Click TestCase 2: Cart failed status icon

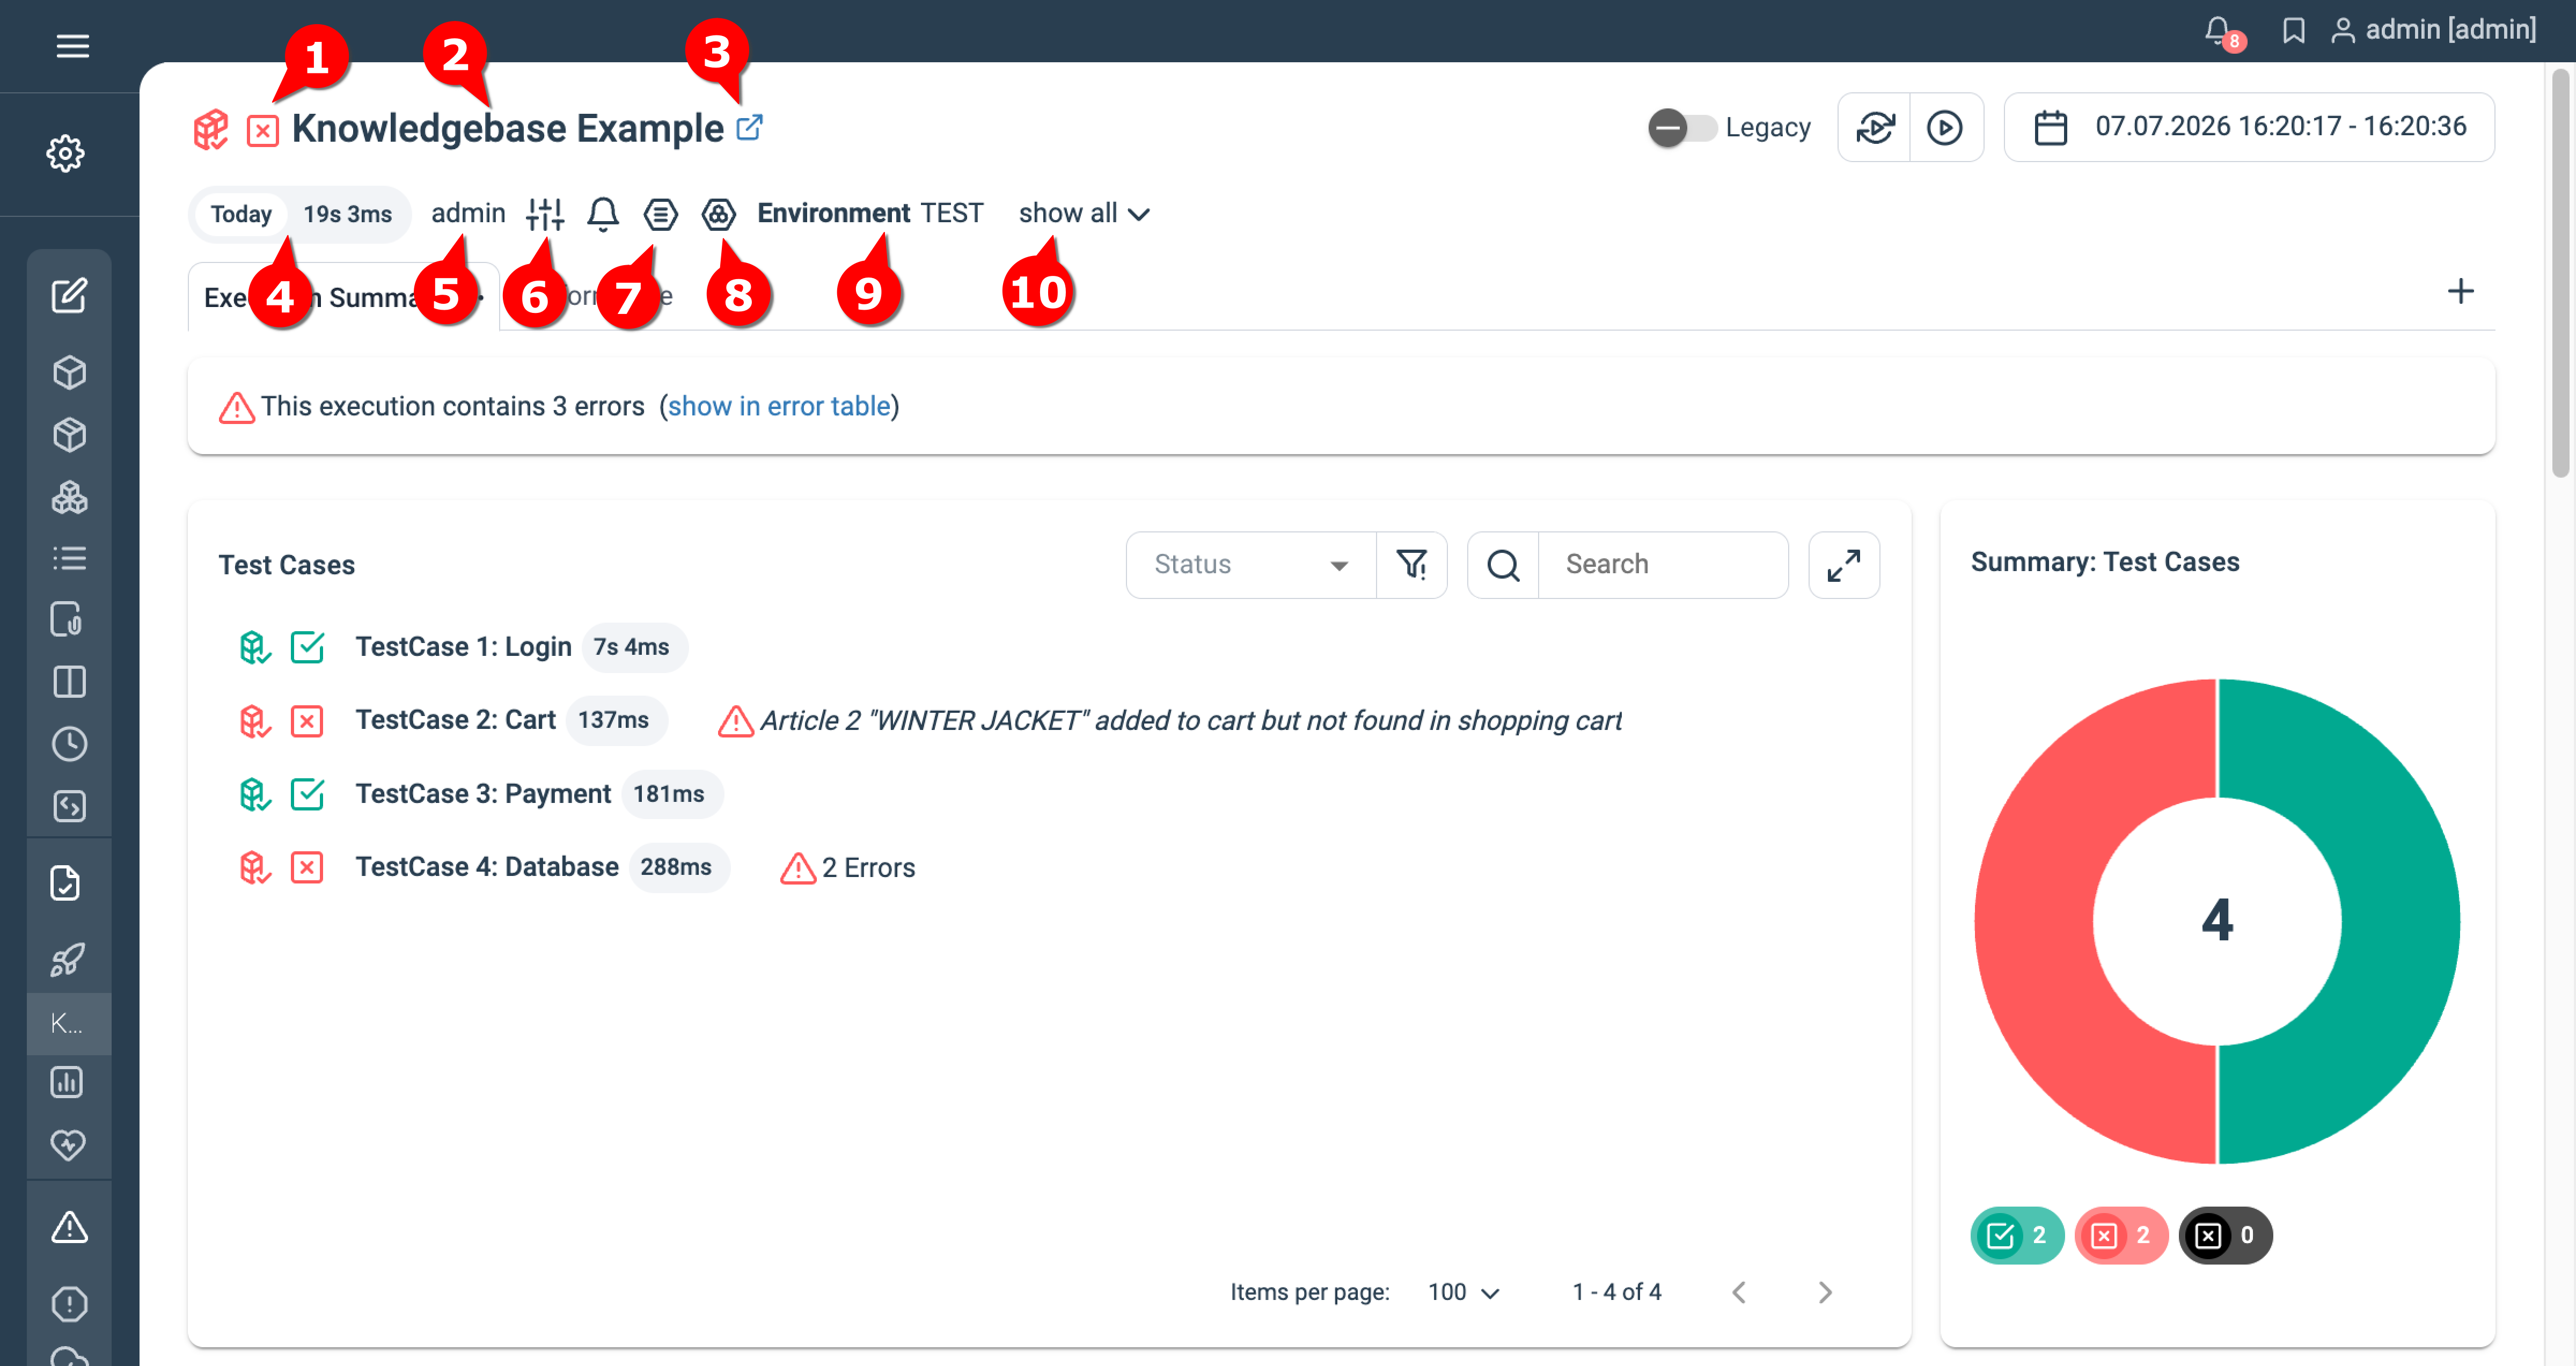307,721
